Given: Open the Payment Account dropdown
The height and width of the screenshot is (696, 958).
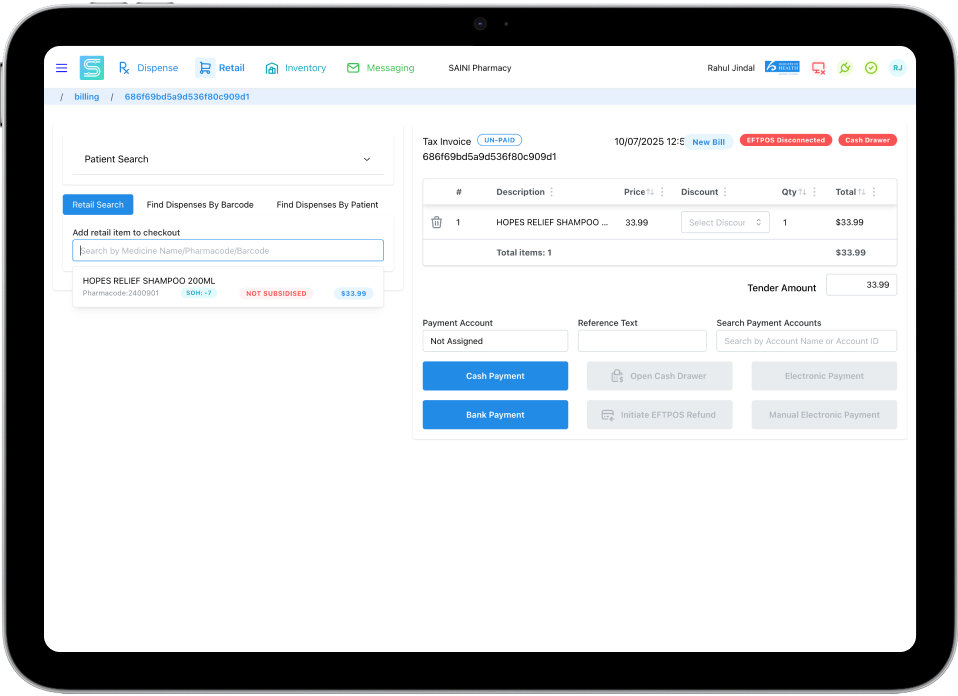Looking at the screenshot, I should (x=495, y=341).
